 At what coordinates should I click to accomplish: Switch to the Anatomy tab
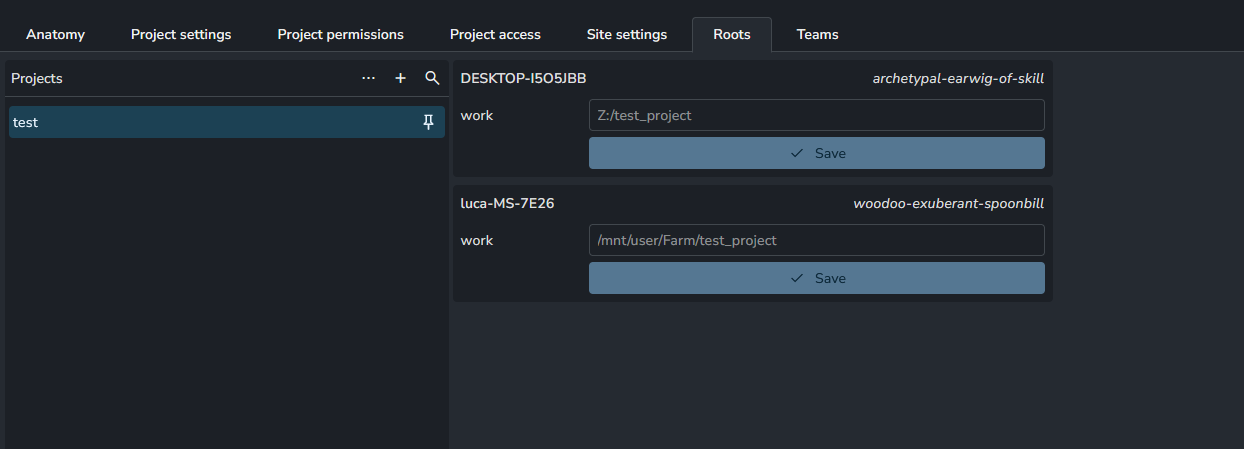click(55, 34)
